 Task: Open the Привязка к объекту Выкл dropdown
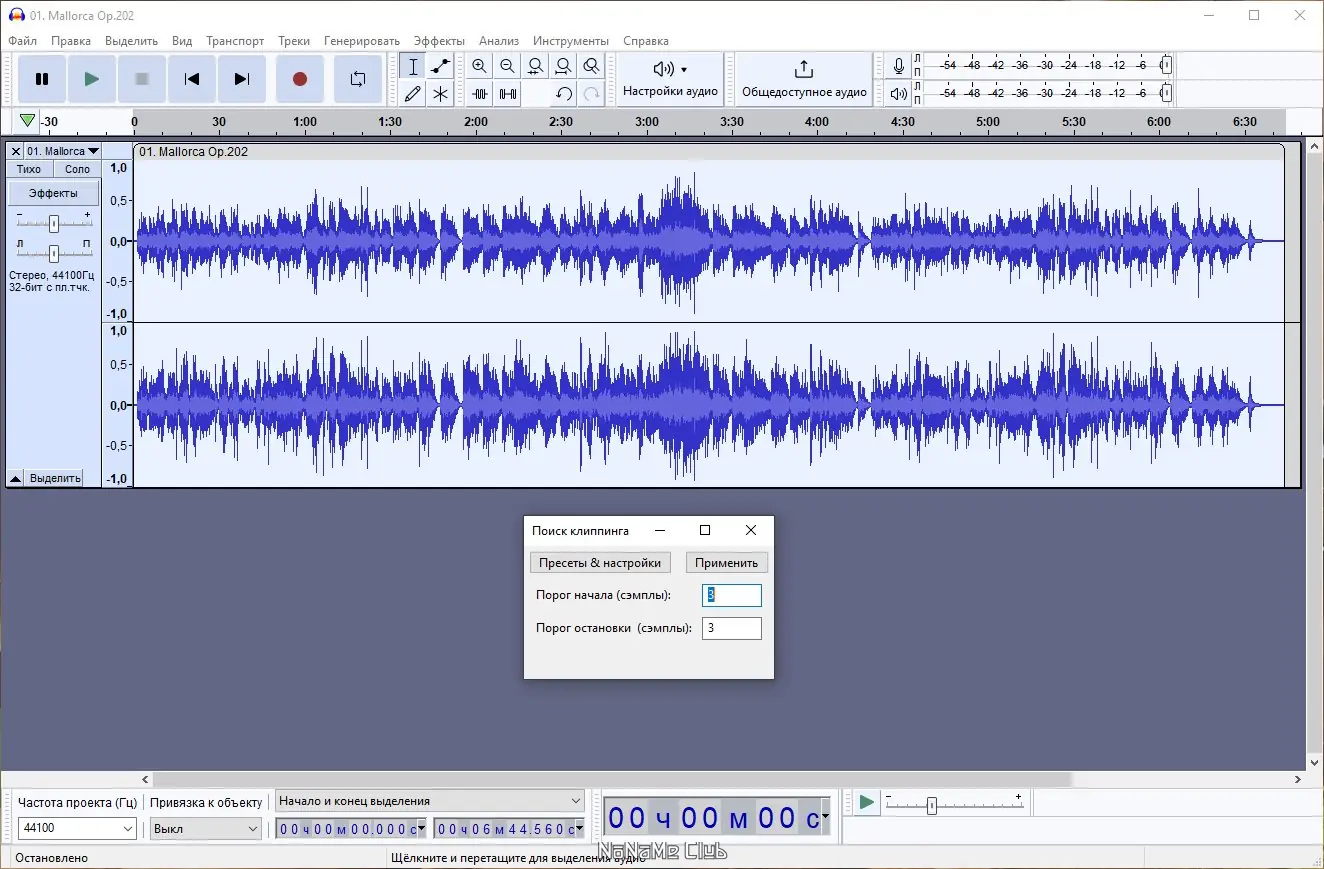253,829
